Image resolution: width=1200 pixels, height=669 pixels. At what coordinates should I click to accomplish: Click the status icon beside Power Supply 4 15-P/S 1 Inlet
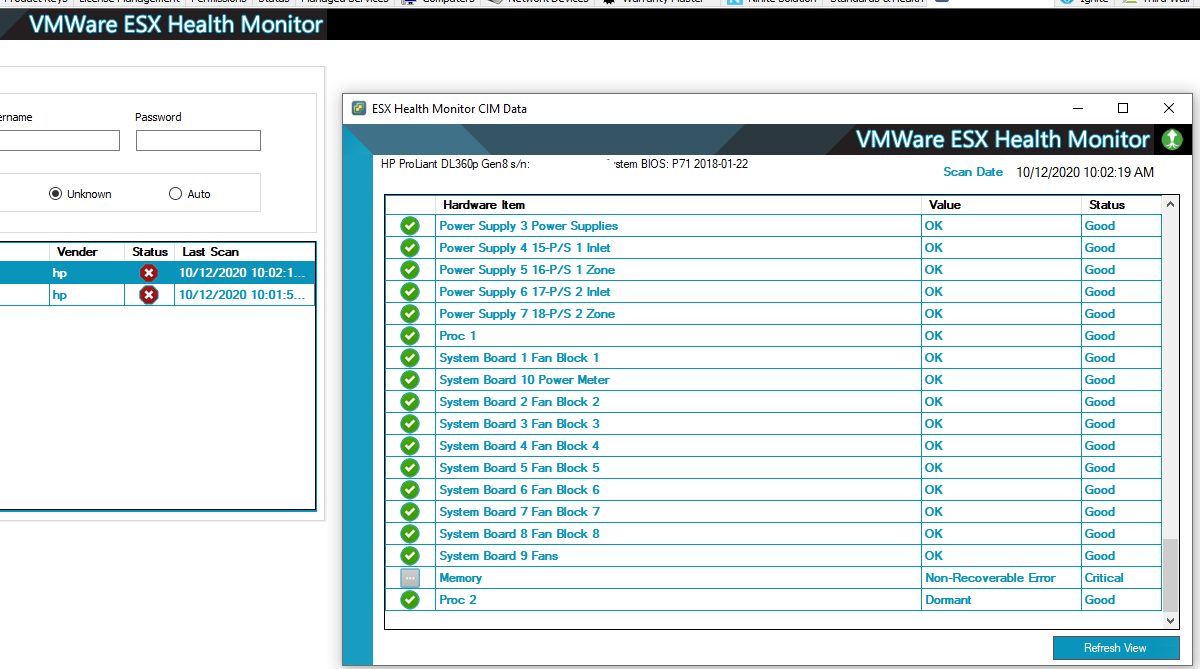[x=410, y=248]
